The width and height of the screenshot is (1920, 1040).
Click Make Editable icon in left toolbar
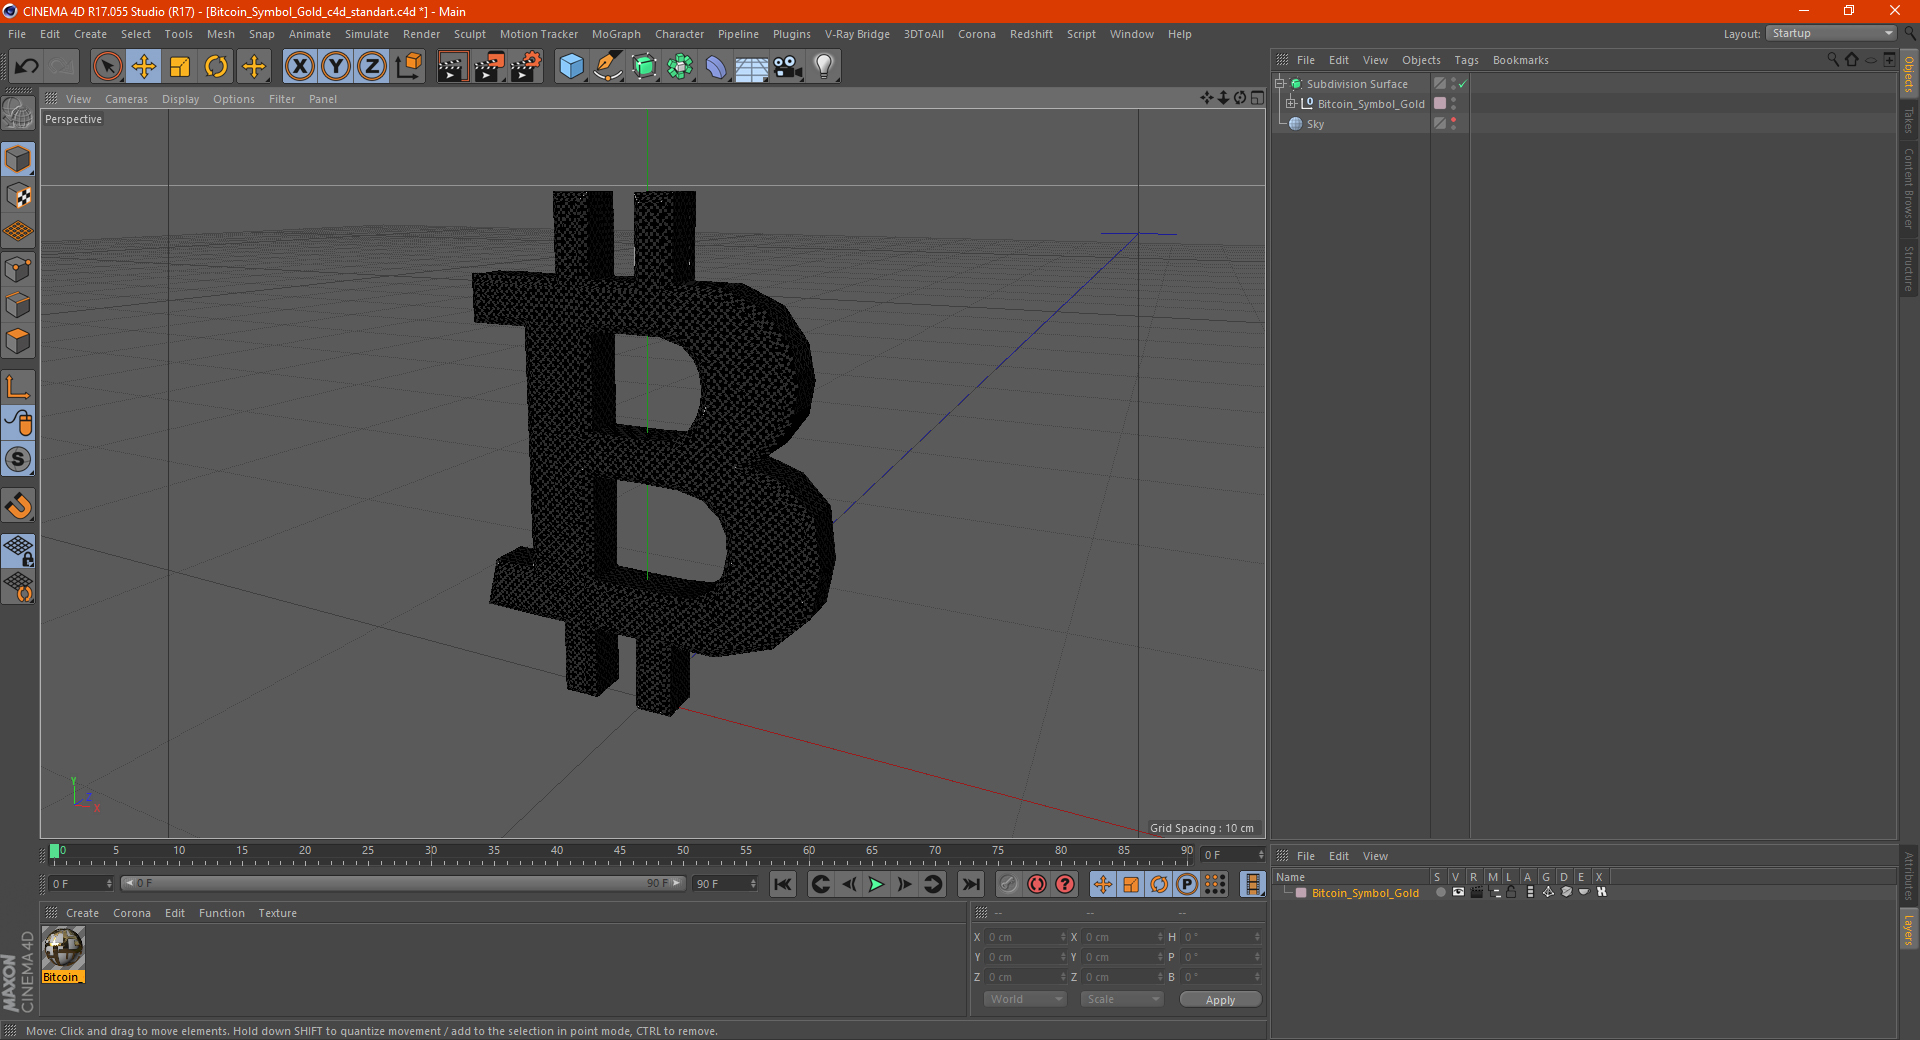click(18, 114)
